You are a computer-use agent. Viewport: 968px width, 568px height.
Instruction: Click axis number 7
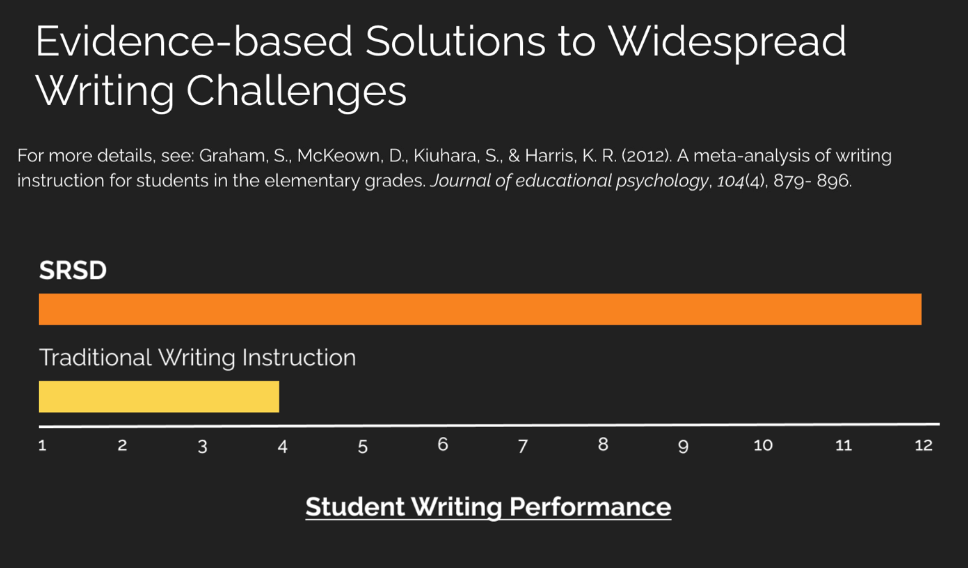tap(523, 446)
